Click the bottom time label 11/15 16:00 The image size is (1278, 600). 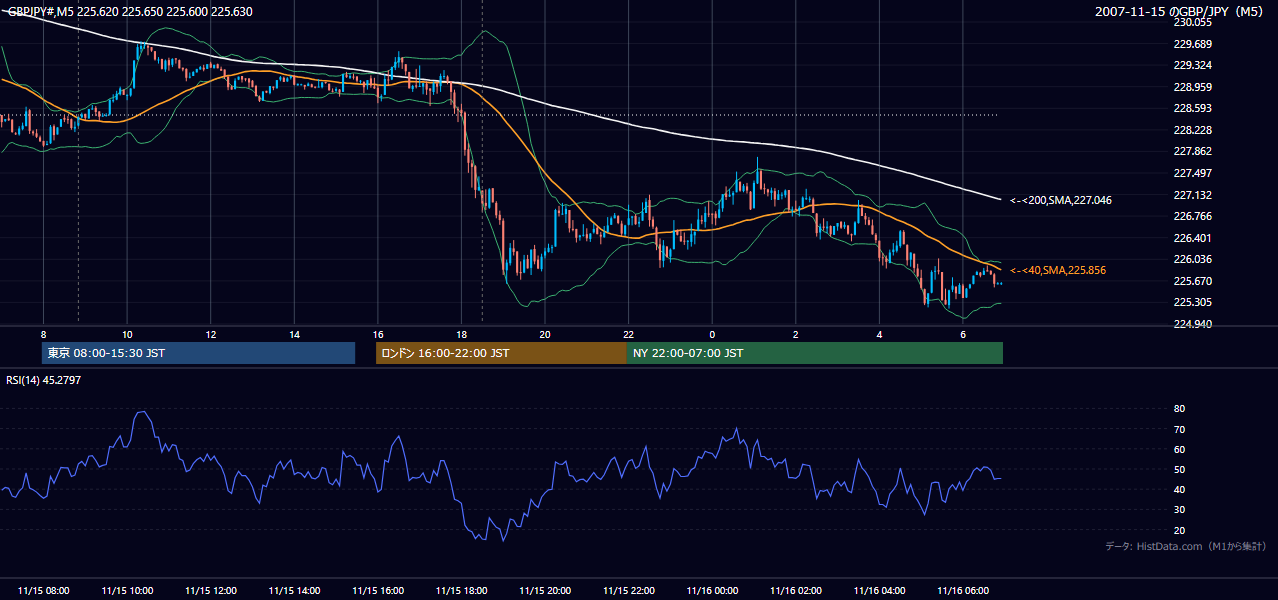click(x=378, y=591)
